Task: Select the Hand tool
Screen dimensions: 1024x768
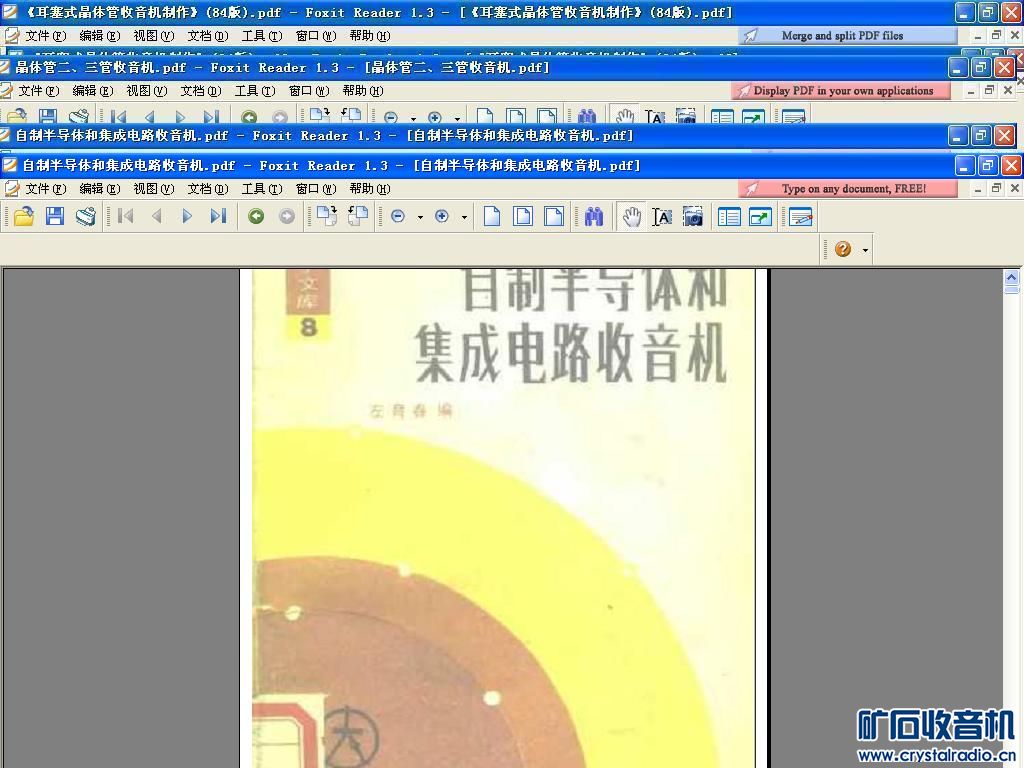Action: coord(632,216)
